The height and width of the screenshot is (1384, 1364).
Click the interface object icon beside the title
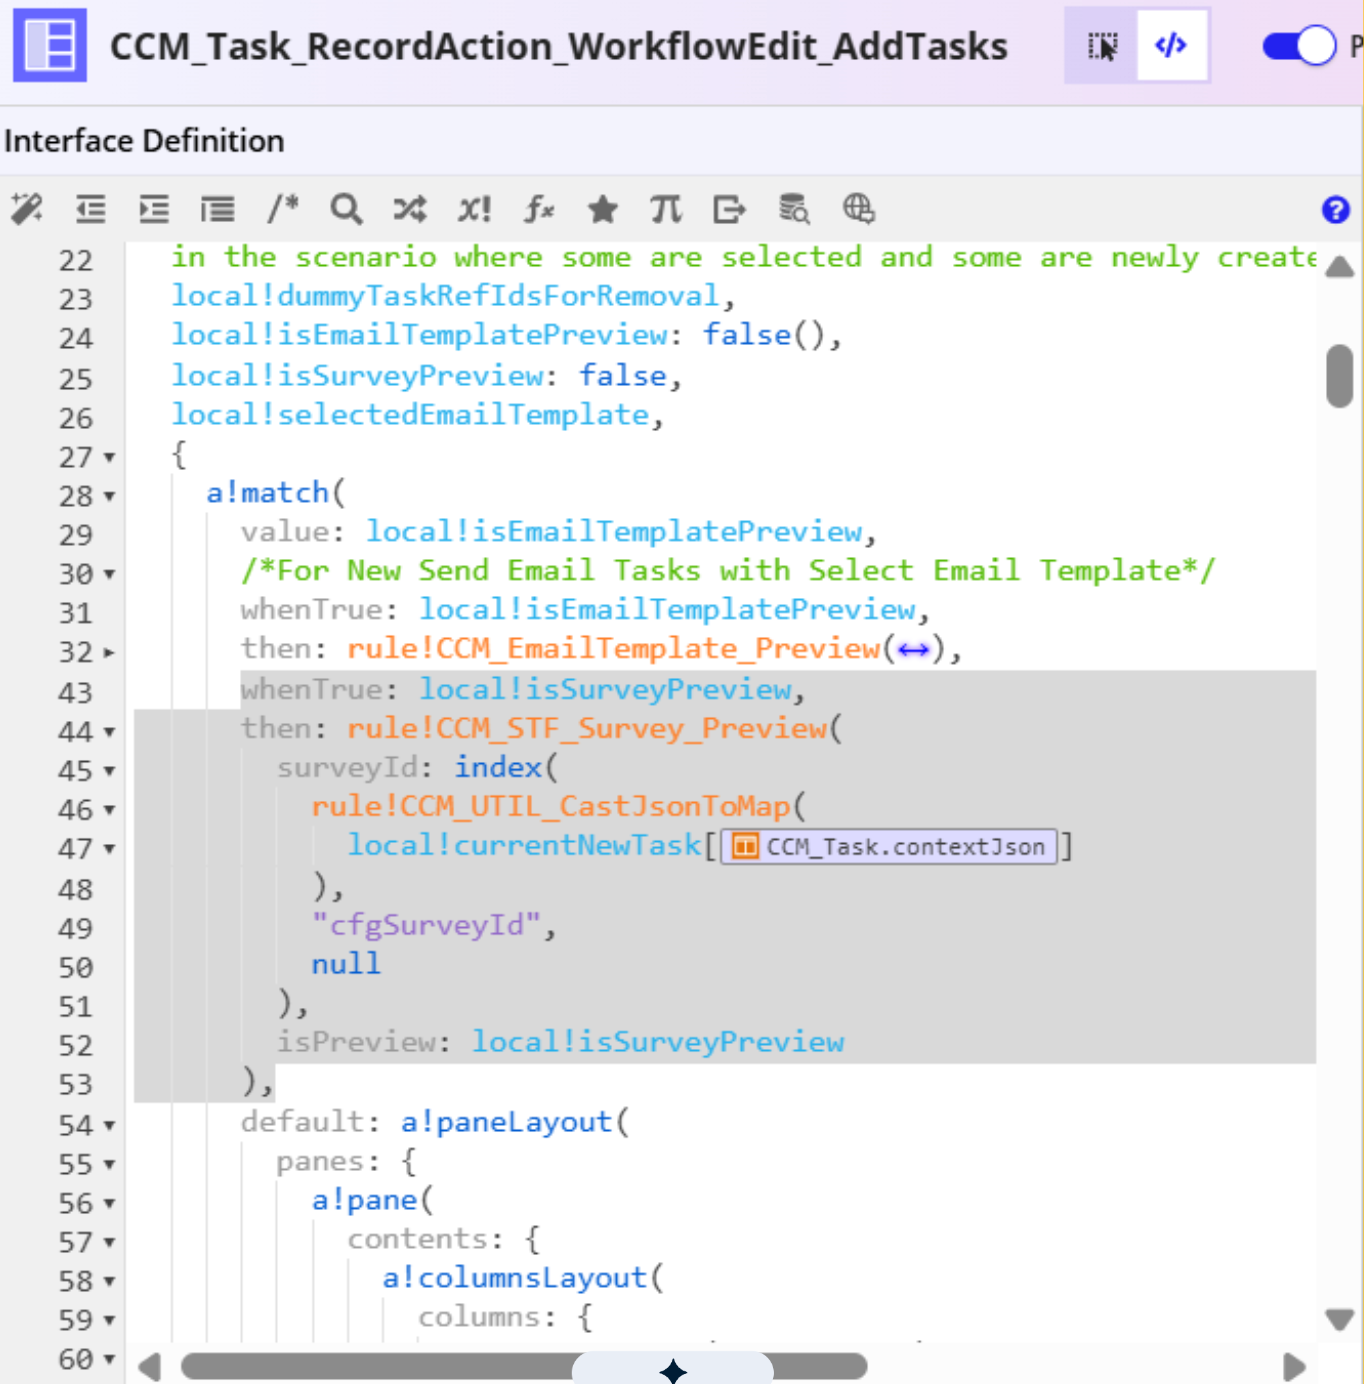click(x=49, y=45)
